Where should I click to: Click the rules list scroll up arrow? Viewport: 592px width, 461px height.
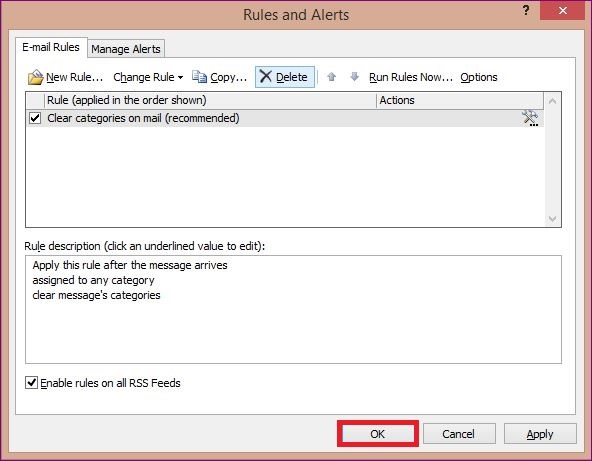pyautogui.click(x=552, y=101)
